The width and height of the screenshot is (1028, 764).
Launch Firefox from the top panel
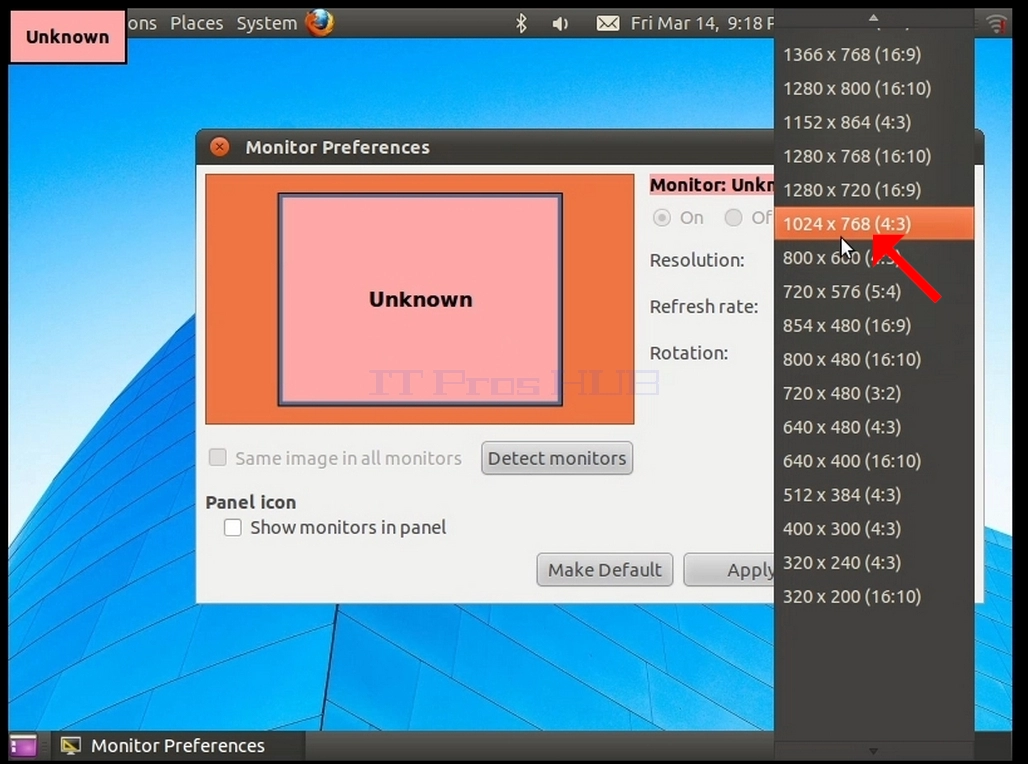click(319, 23)
